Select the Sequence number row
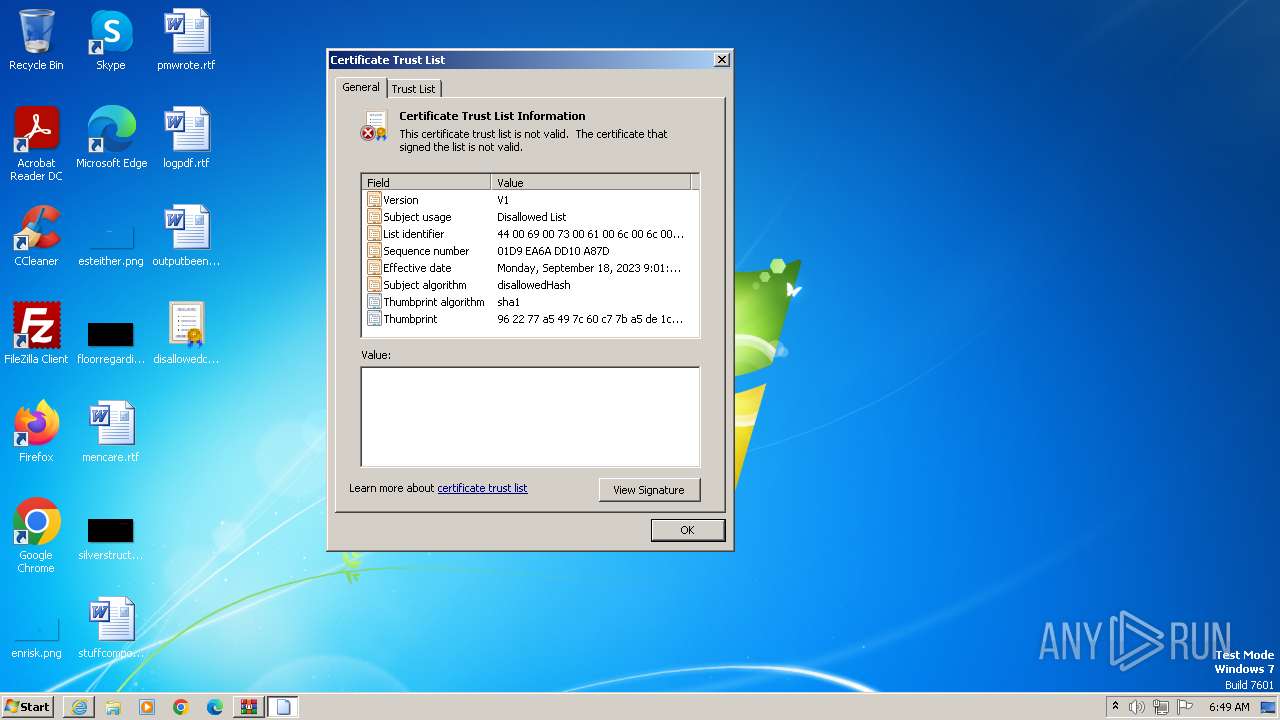Image resolution: width=1280 pixels, height=720 pixels. click(529, 251)
